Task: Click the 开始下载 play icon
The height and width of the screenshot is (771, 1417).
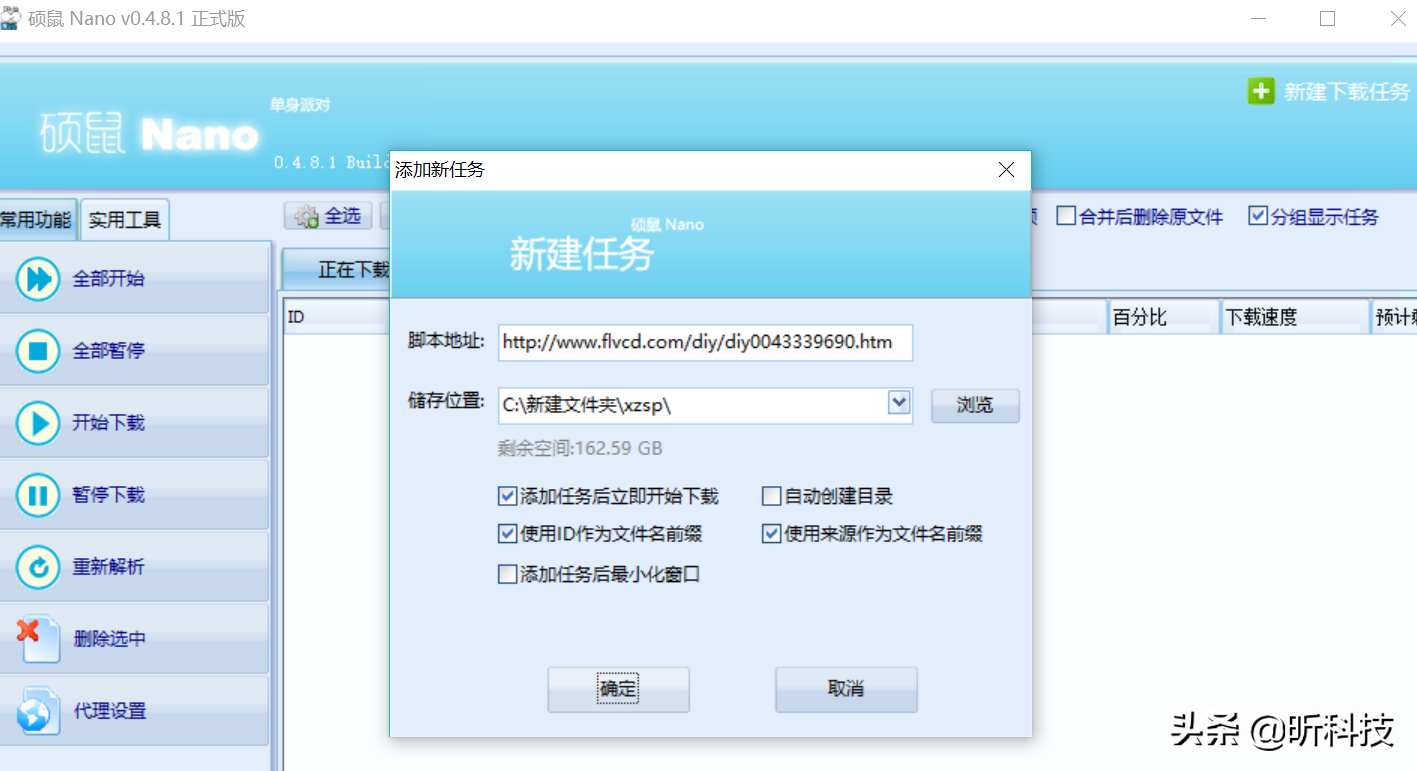Action: click(x=38, y=423)
